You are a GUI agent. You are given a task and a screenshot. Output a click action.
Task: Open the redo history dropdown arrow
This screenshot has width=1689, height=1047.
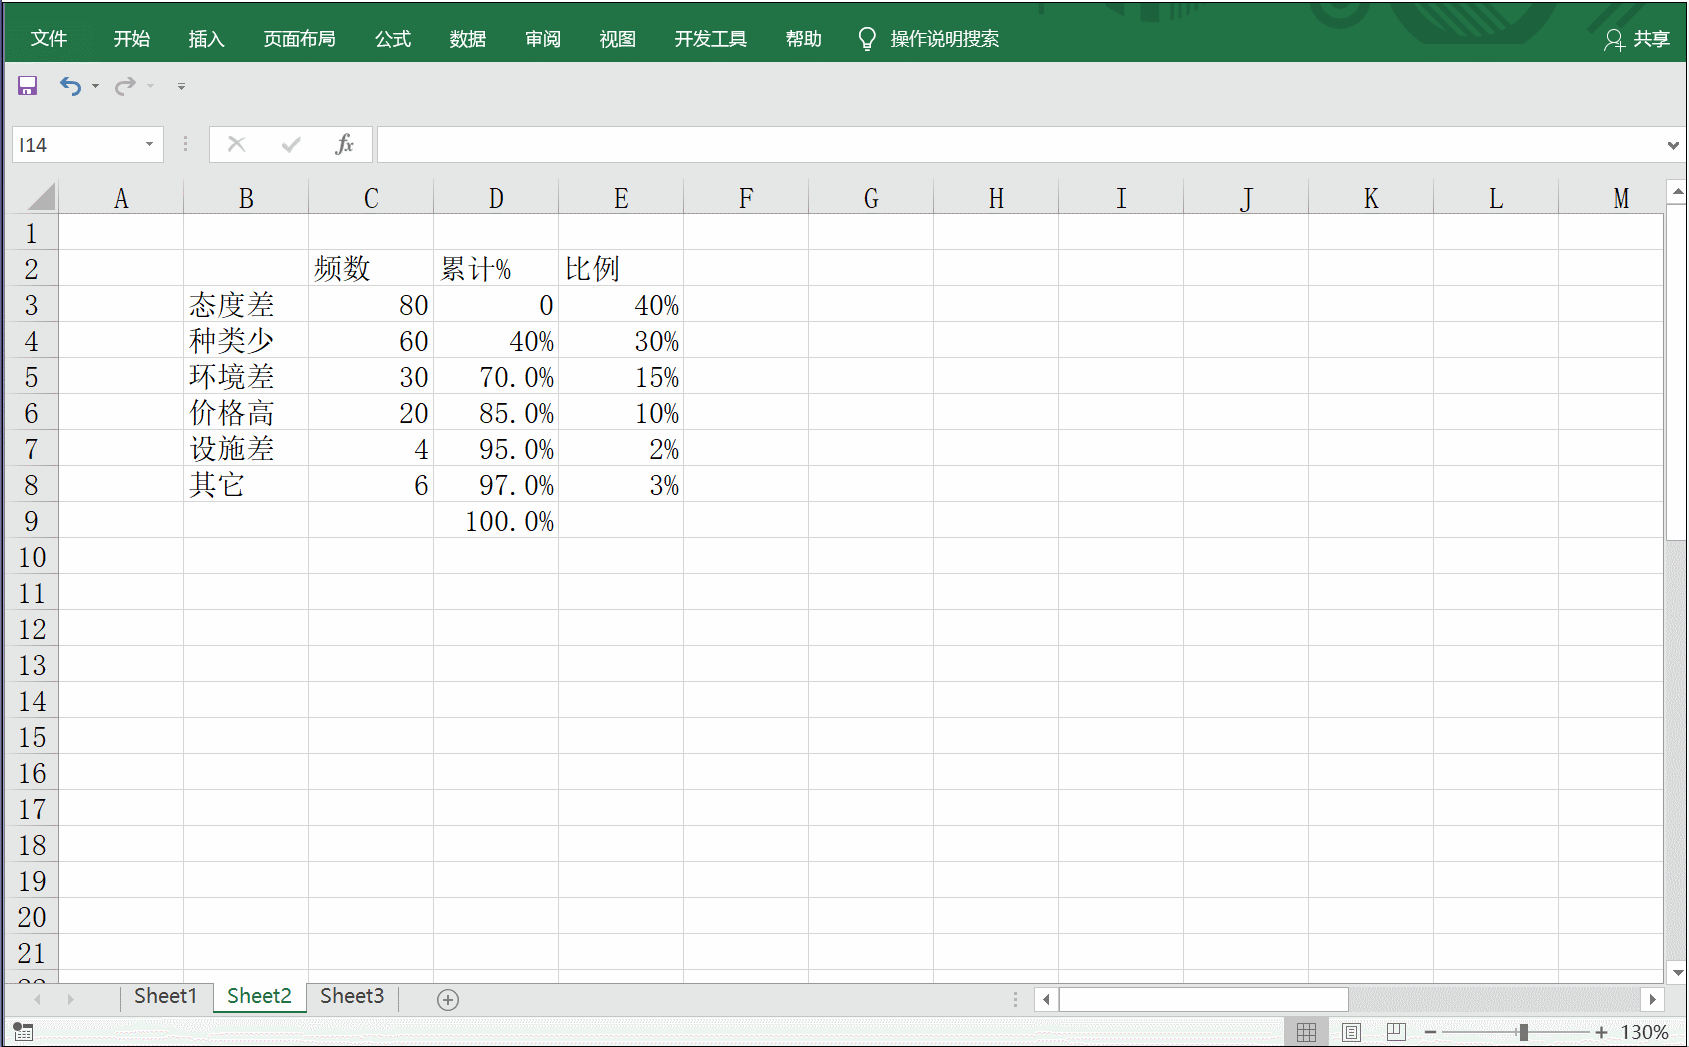coord(151,86)
